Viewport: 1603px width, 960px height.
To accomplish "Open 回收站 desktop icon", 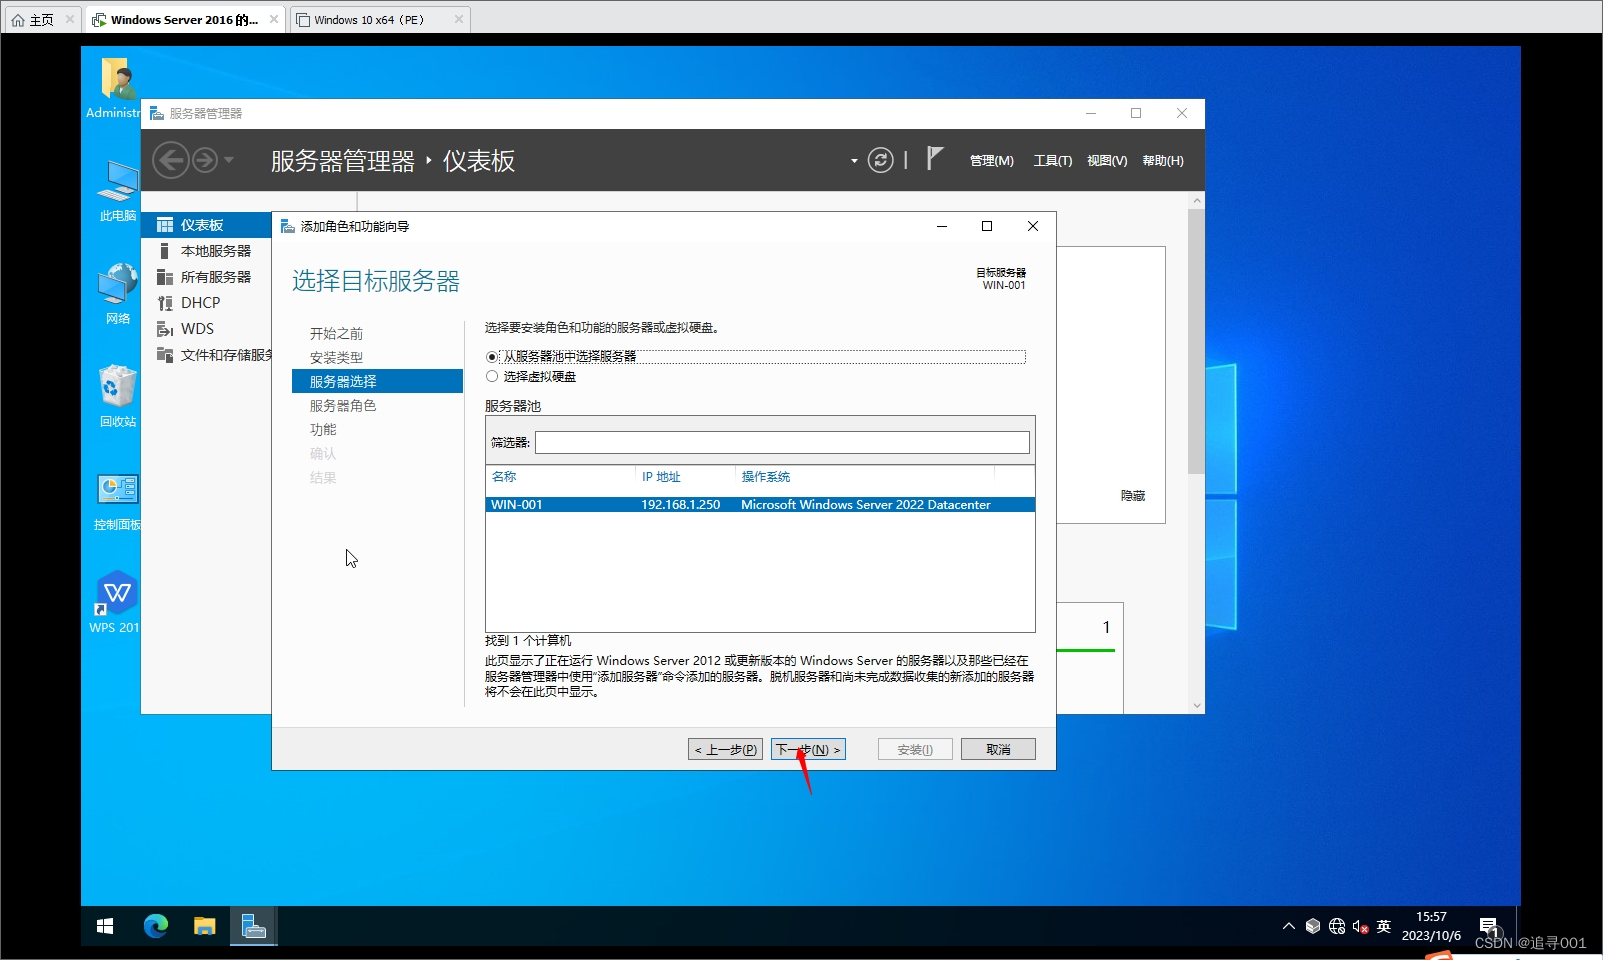I will [118, 396].
